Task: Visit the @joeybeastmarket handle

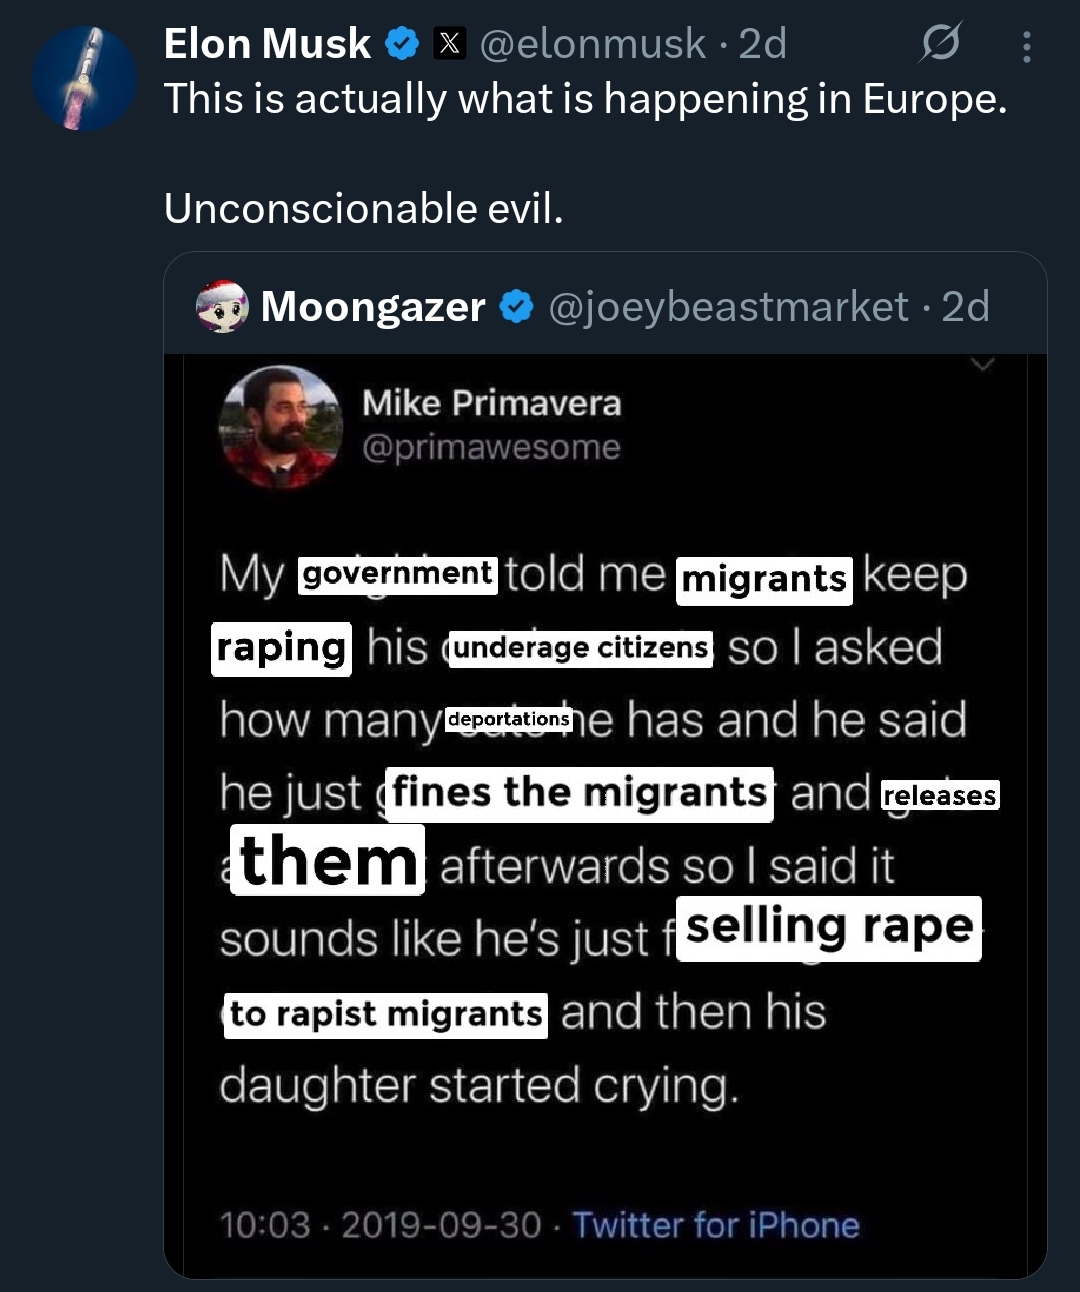Action: click(x=728, y=307)
